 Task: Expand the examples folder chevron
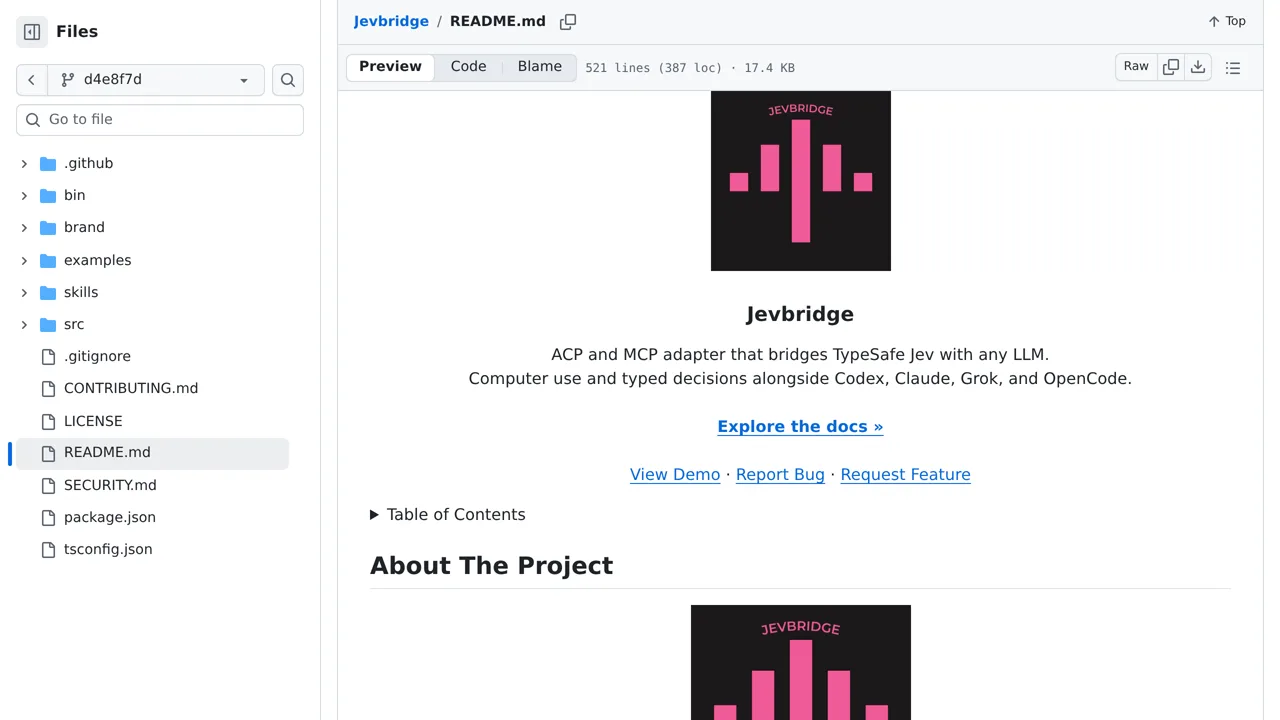click(24, 260)
